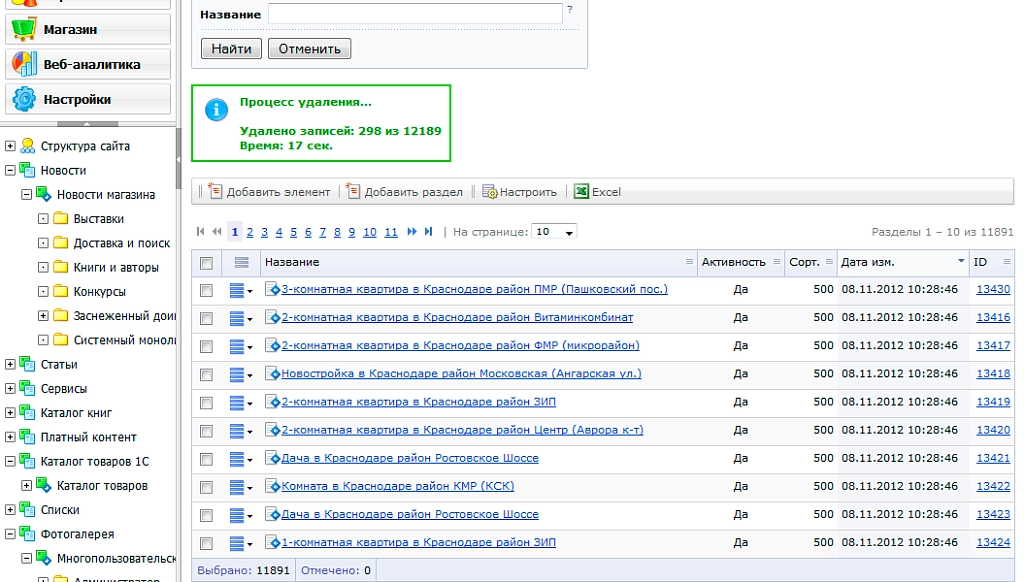This screenshot has width=1024, height=582.
Task: Open the Дача Ростовское Шоссе link ID 13421
Action: tap(409, 458)
